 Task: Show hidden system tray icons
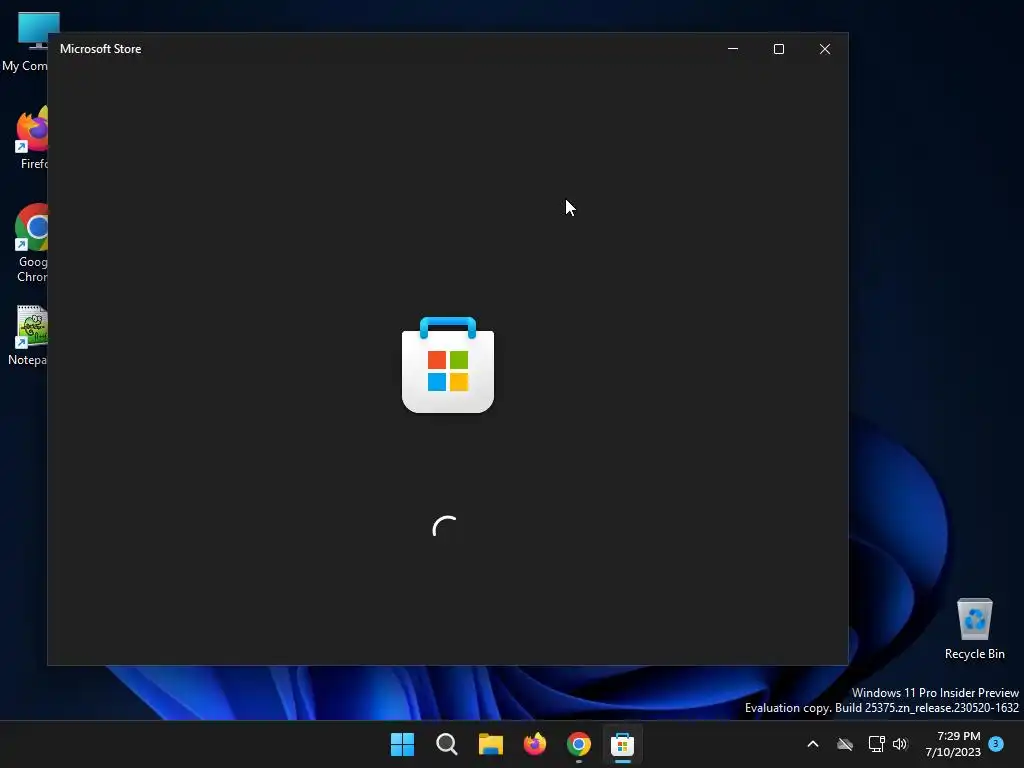pos(813,744)
